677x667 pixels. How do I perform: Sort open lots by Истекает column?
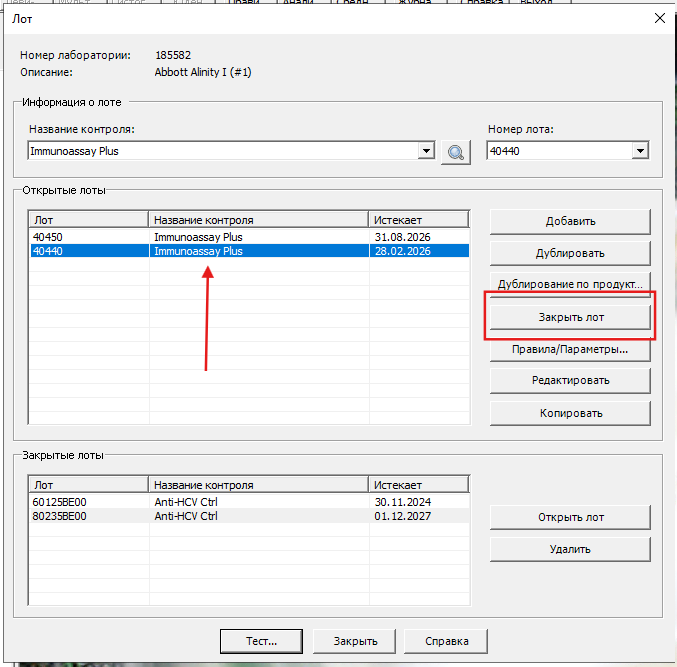pos(418,220)
